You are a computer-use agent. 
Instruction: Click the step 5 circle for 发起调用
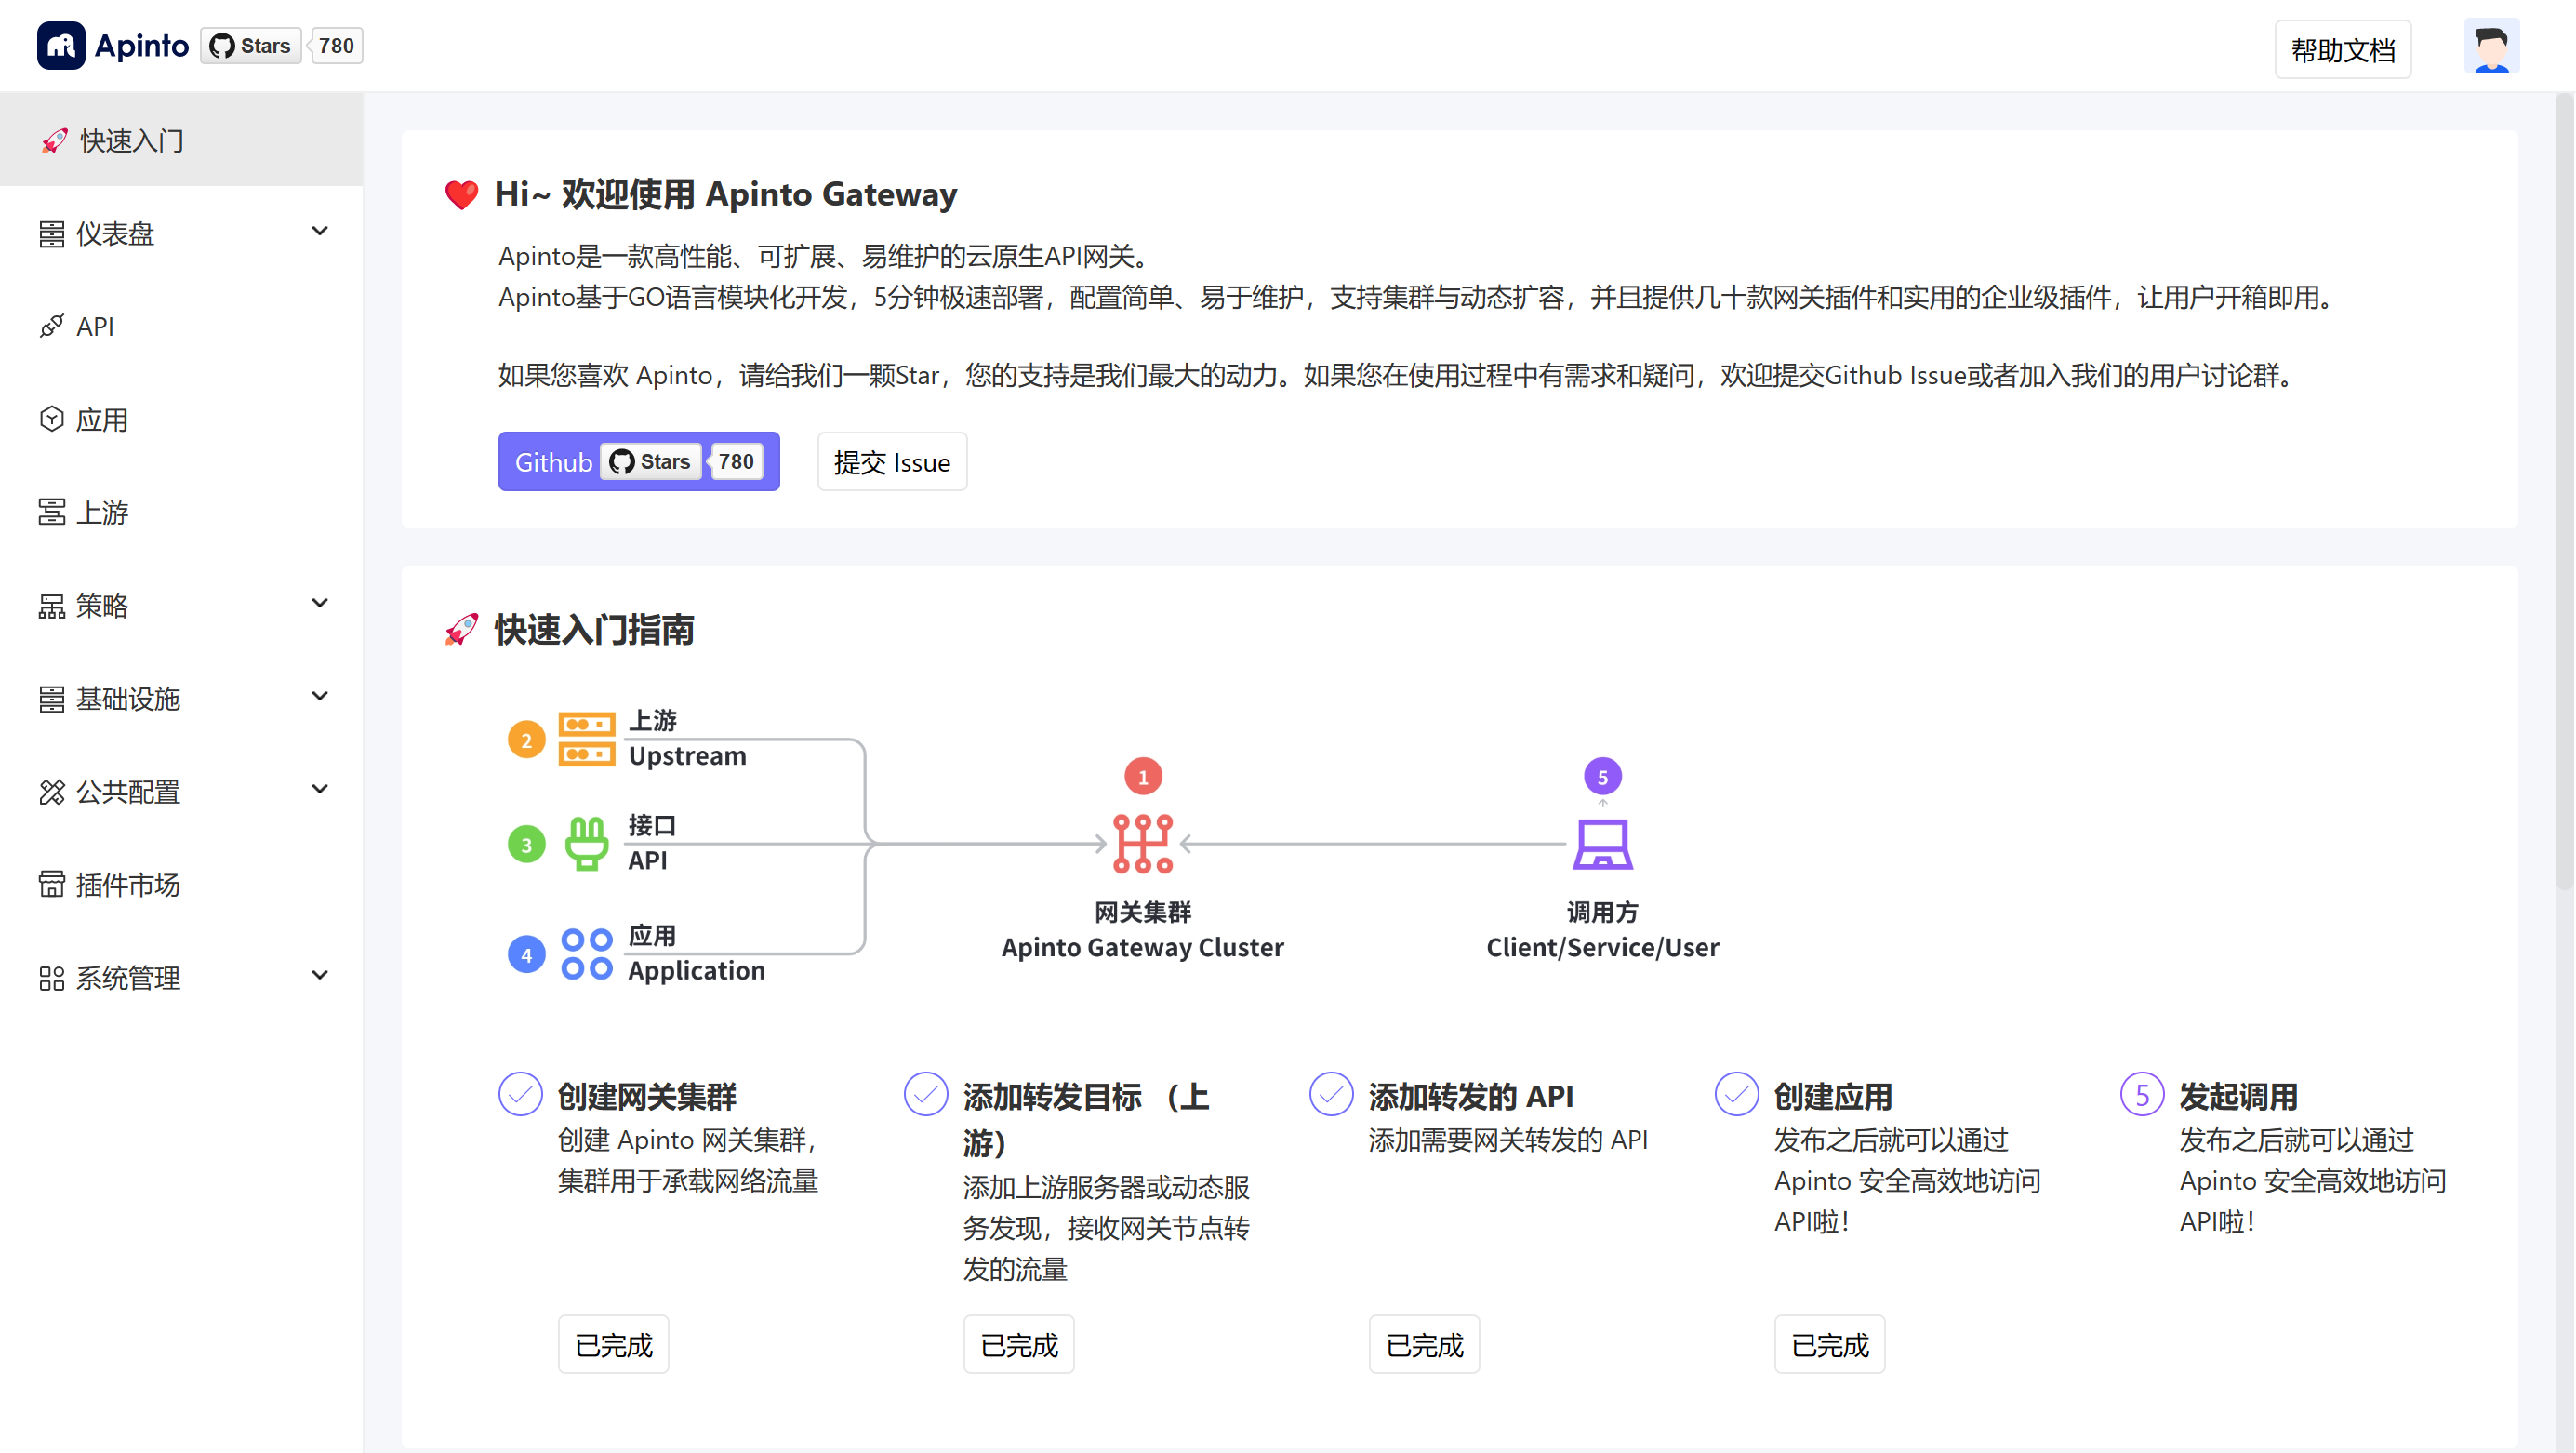(x=2142, y=1094)
